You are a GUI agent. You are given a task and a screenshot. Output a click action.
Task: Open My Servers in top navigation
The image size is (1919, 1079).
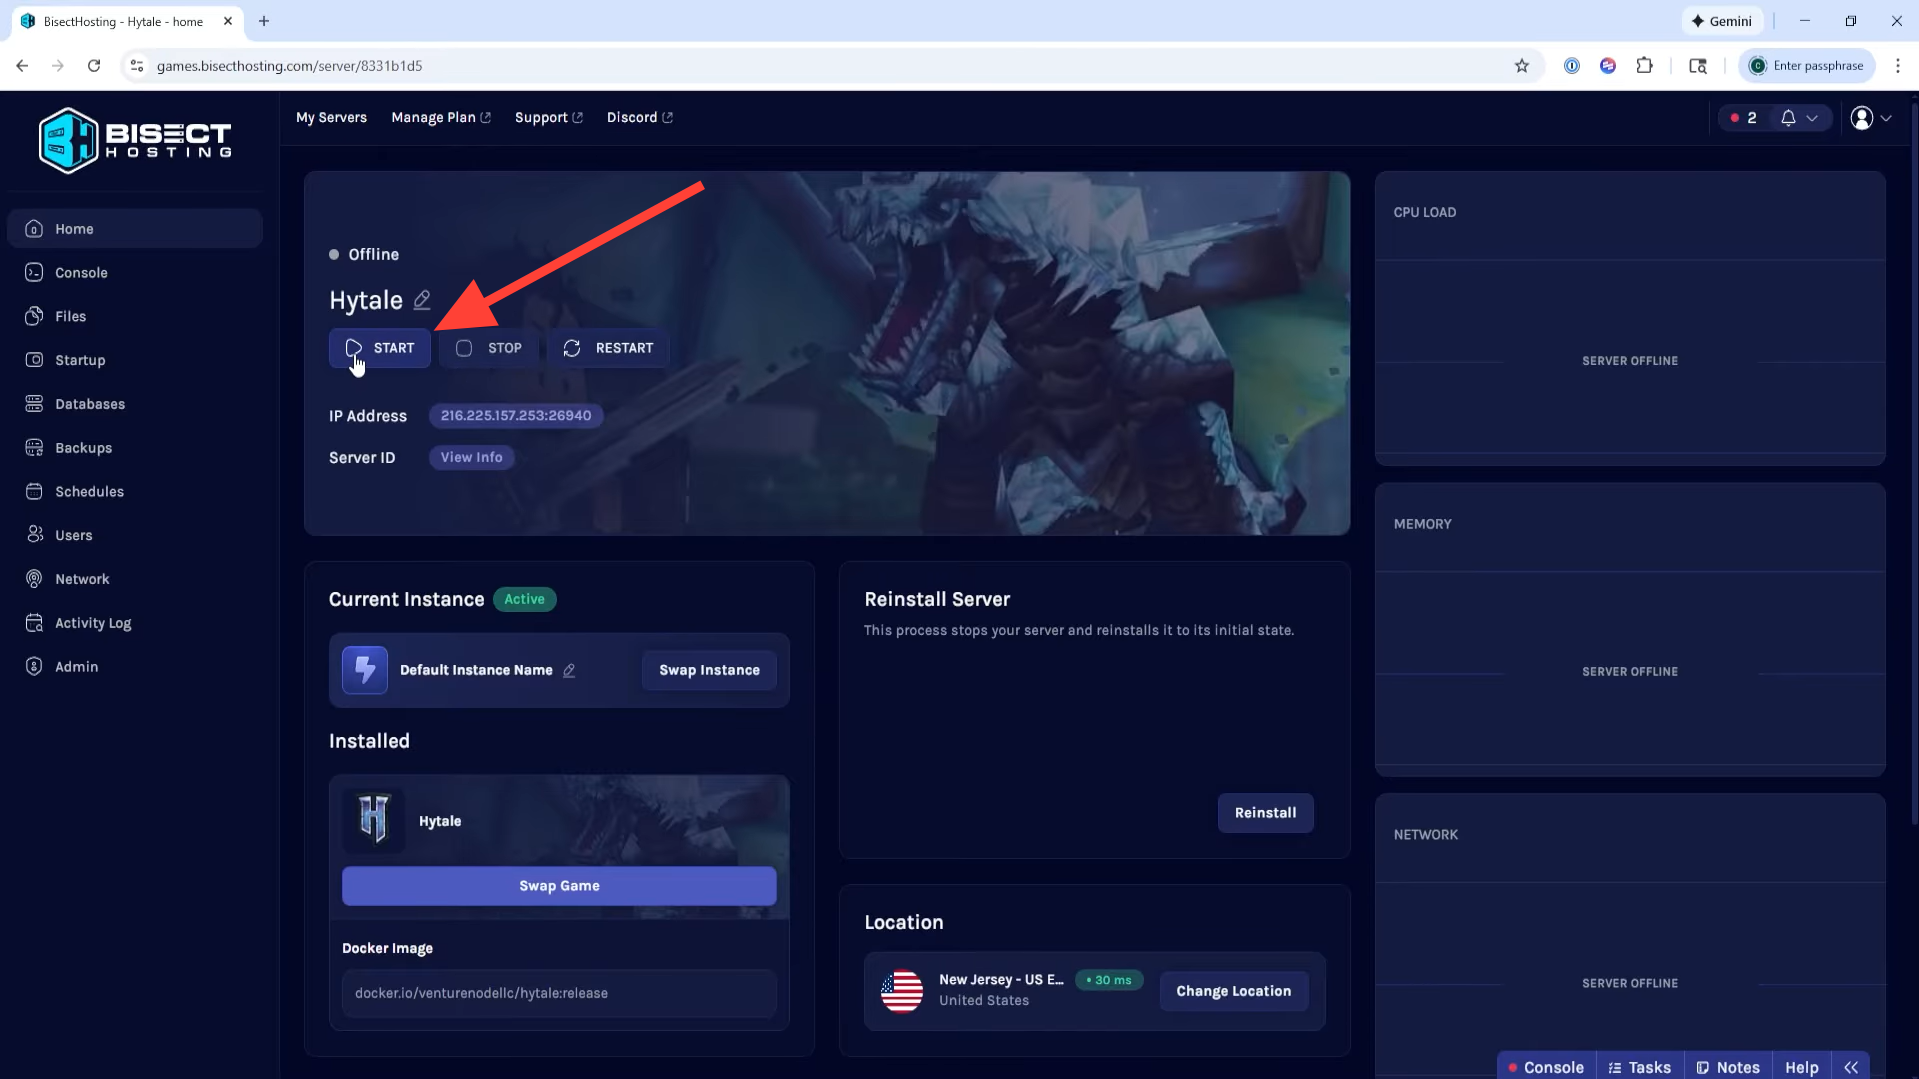331,118
